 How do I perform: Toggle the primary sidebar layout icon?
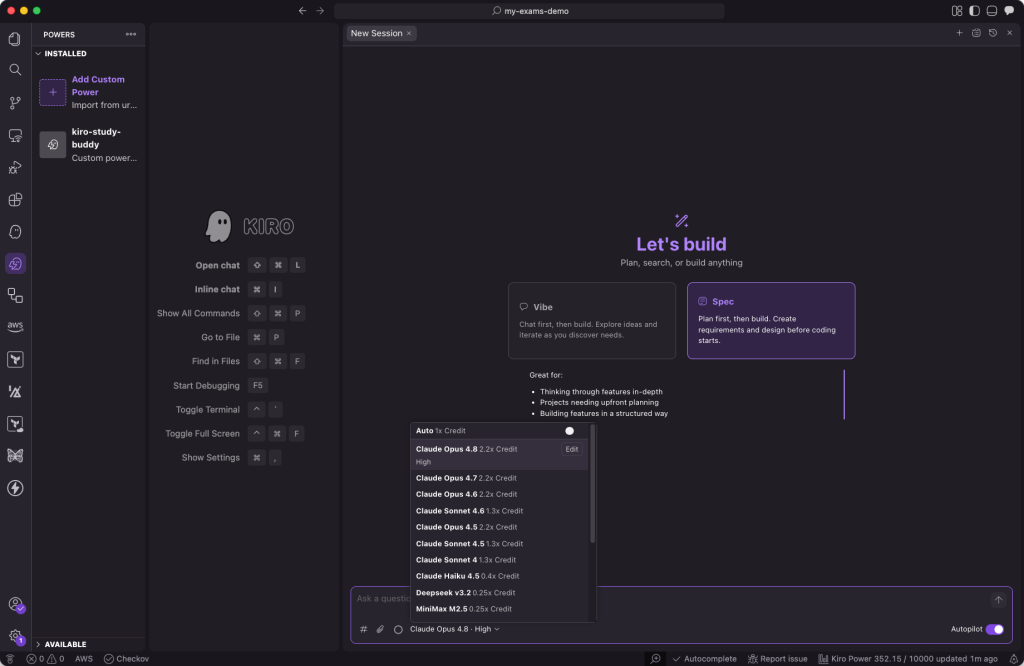coord(974,10)
